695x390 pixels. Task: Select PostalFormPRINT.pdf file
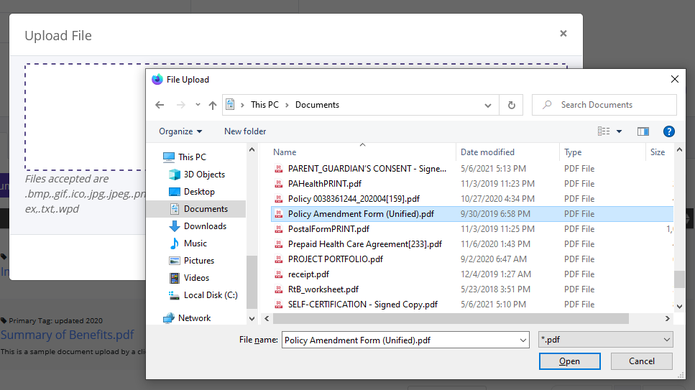pos(328,229)
